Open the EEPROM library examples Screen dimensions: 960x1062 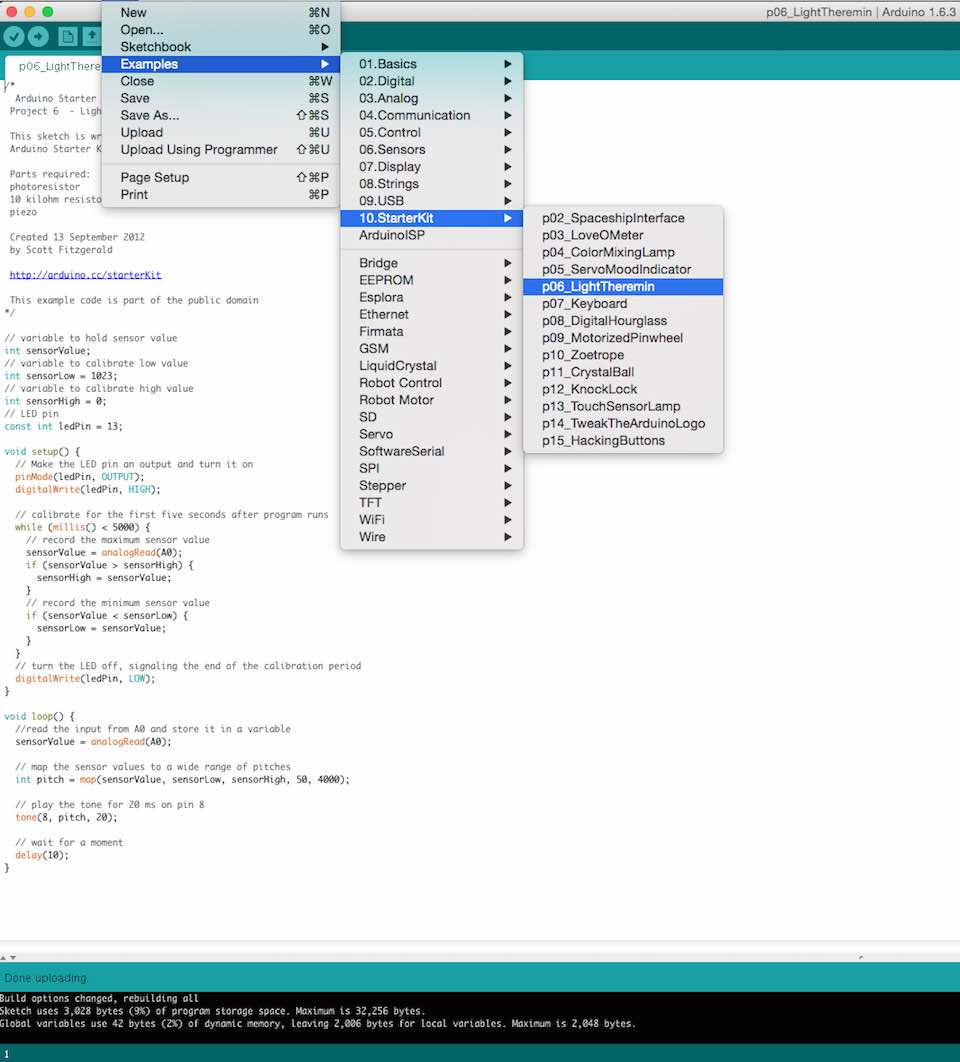(x=432, y=280)
